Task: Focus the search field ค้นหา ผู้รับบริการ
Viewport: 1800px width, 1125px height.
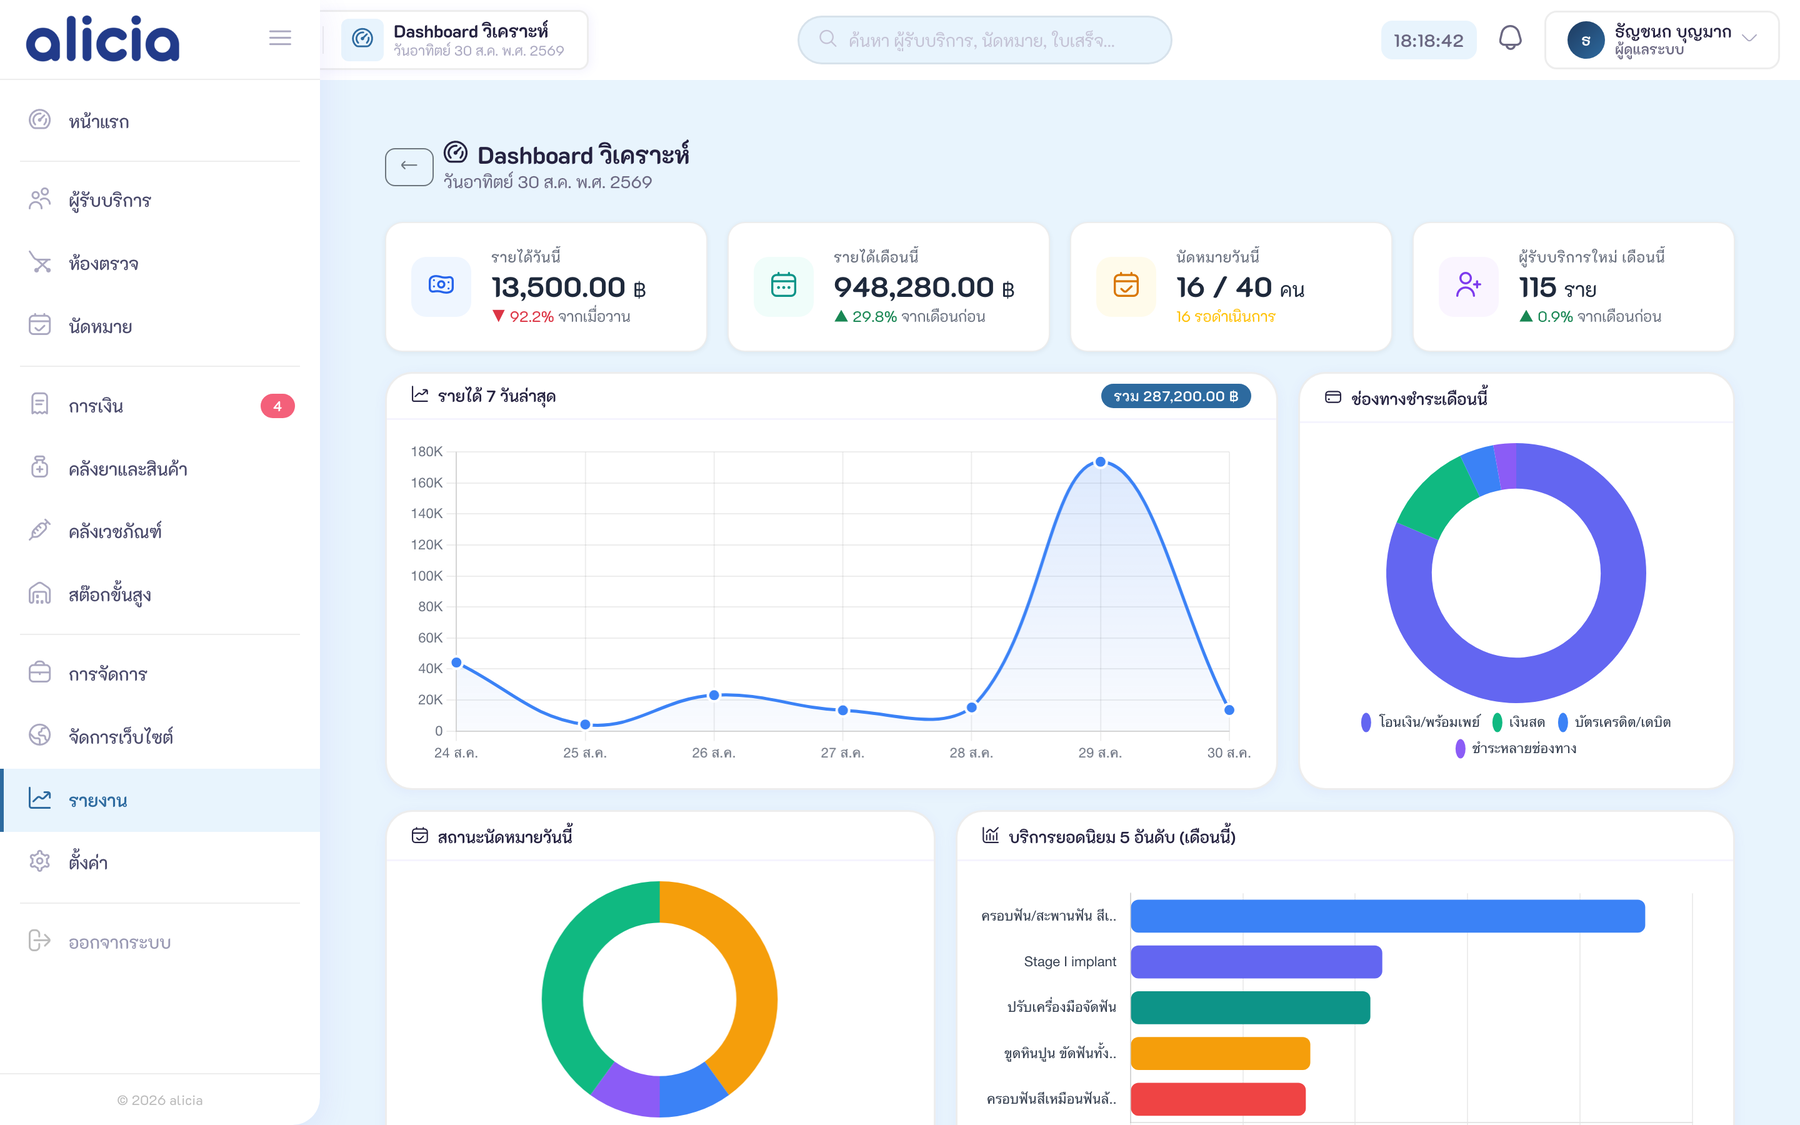Action: tap(984, 40)
